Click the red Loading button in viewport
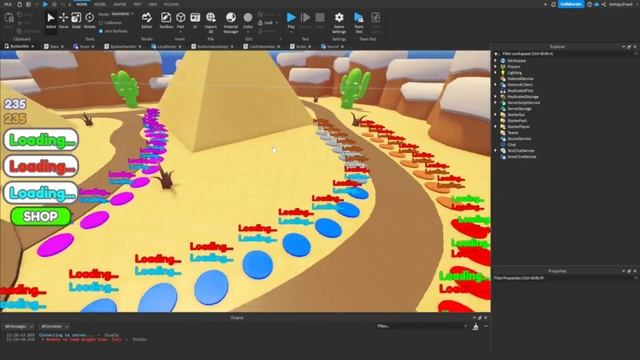The height and width of the screenshot is (360, 640). click(x=41, y=166)
